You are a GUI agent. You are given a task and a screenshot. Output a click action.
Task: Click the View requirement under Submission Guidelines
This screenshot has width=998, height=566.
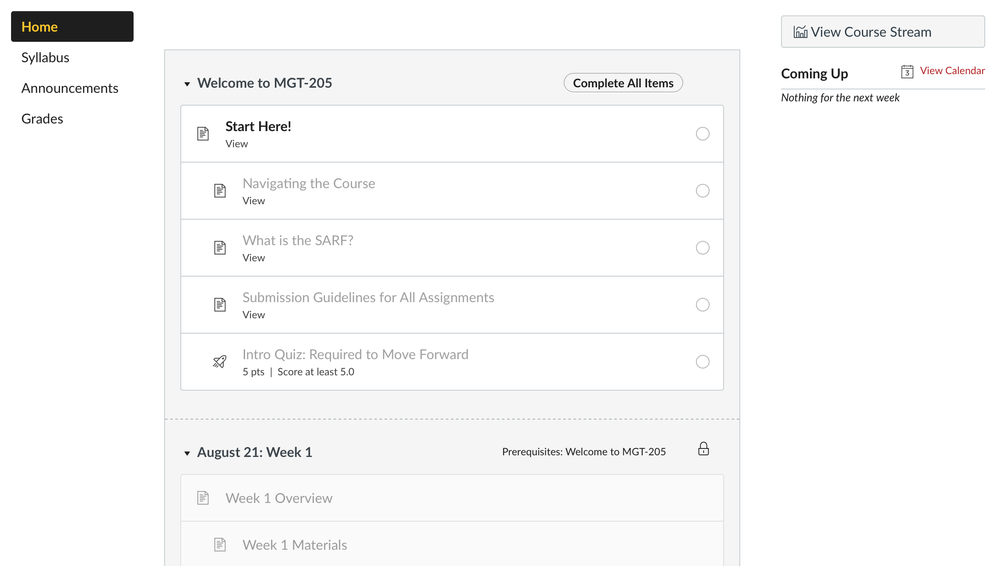pyautogui.click(x=254, y=315)
